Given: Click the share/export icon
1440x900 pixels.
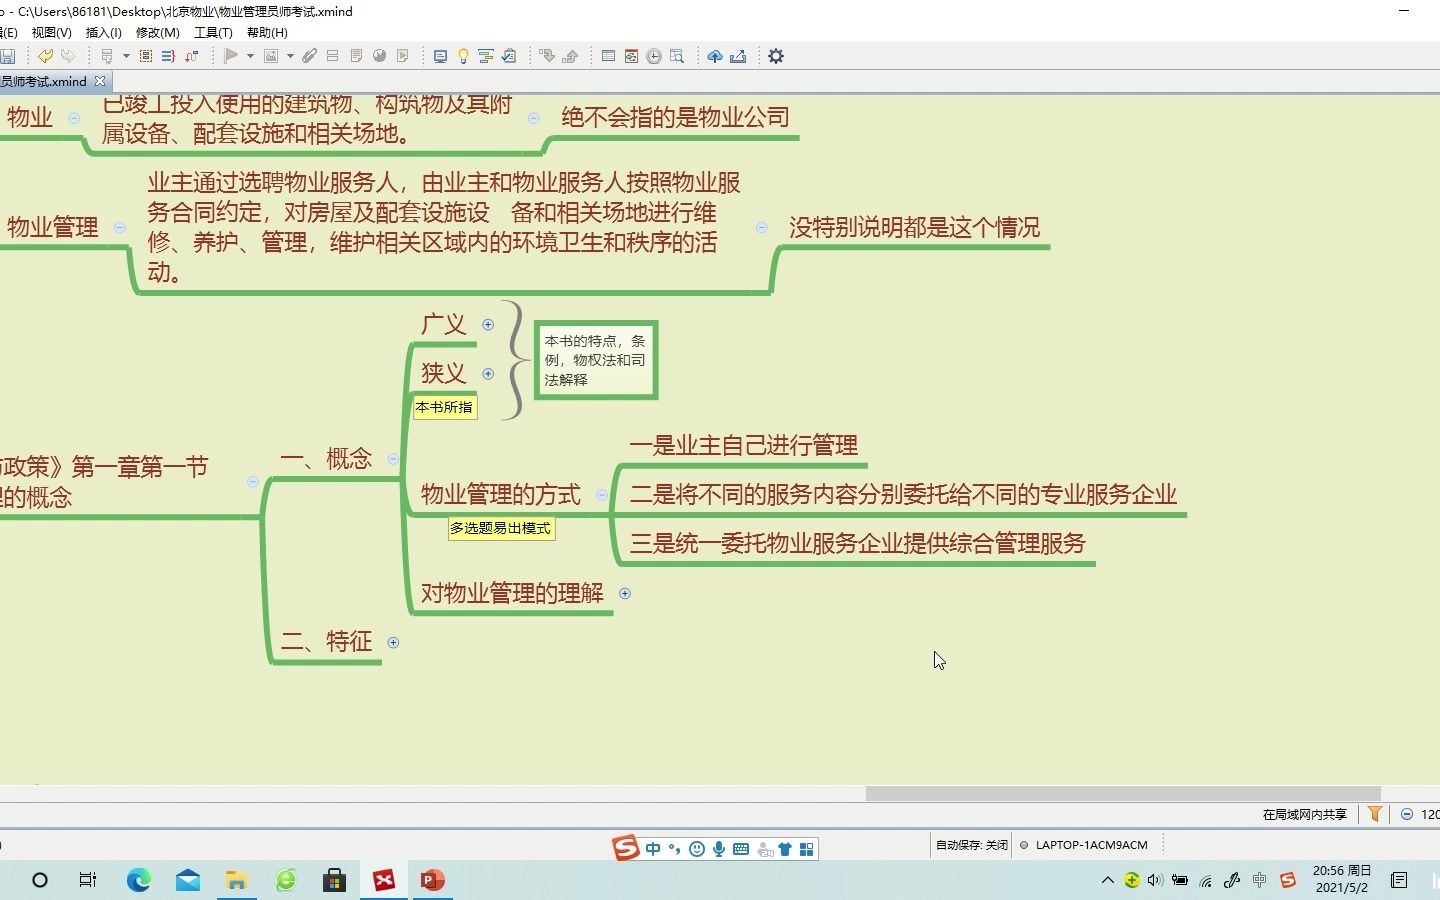Looking at the screenshot, I should [x=738, y=56].
